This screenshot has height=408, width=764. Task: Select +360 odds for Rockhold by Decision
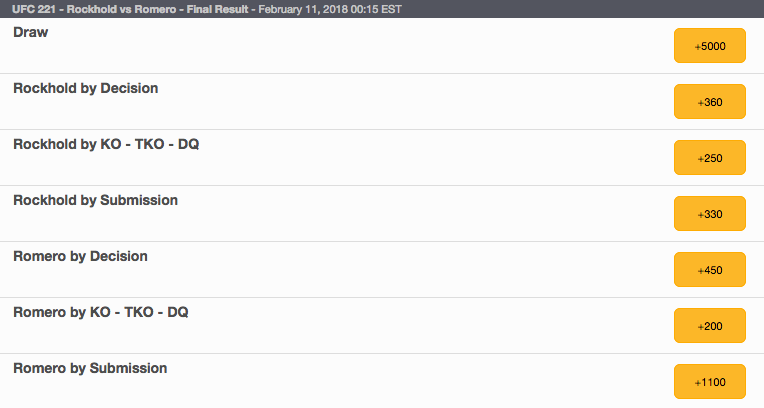709,102
